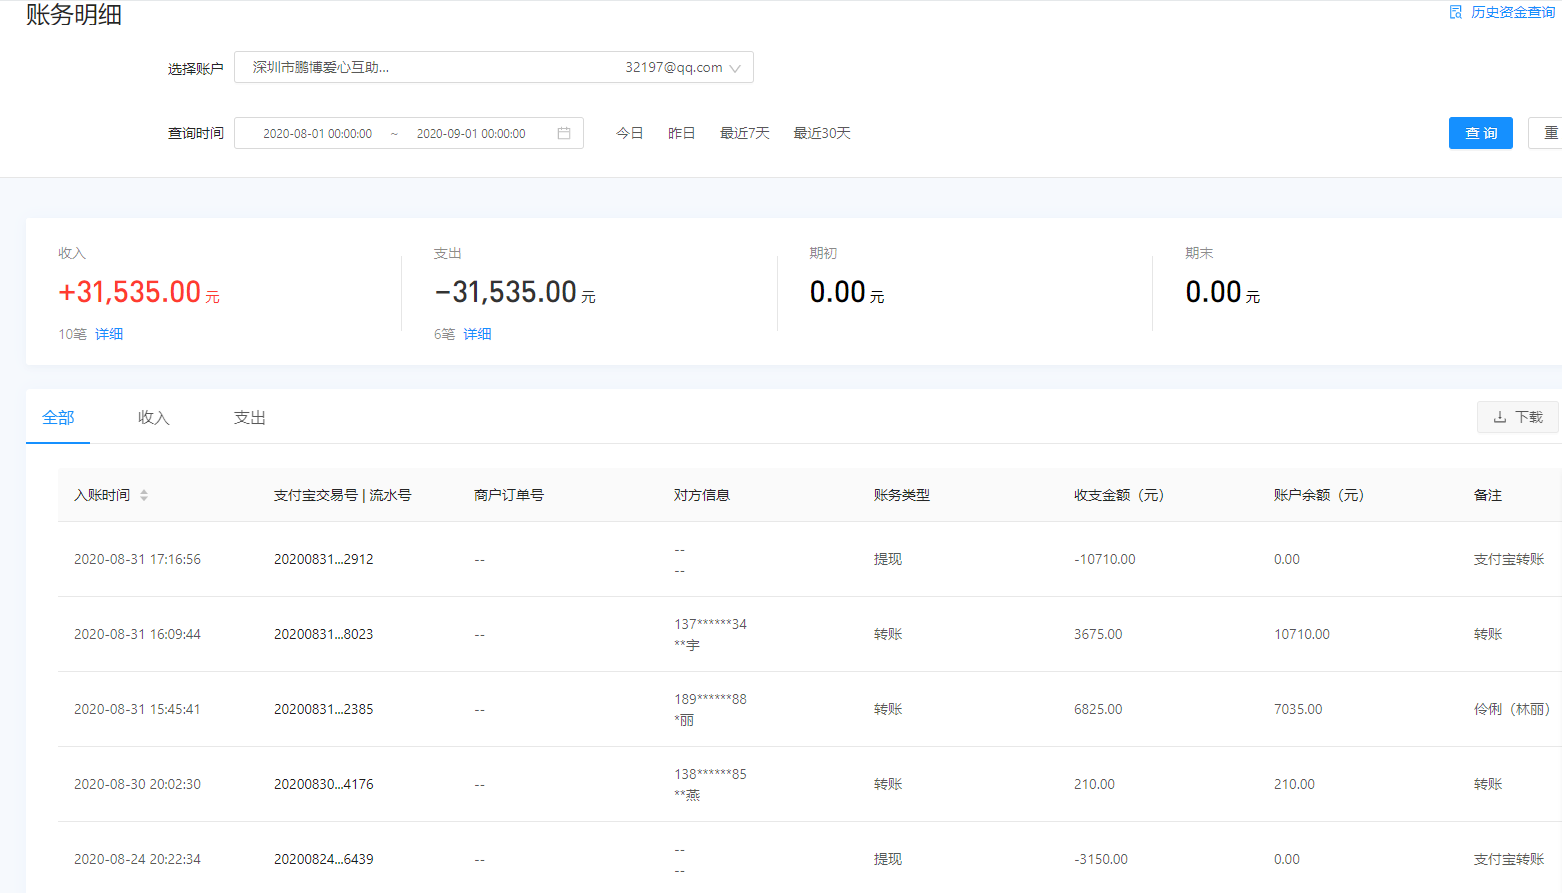This screenshot has height=893, width=1562.
Task: Sort by 入账时间 using sort arrows
Action: (144, 495)
